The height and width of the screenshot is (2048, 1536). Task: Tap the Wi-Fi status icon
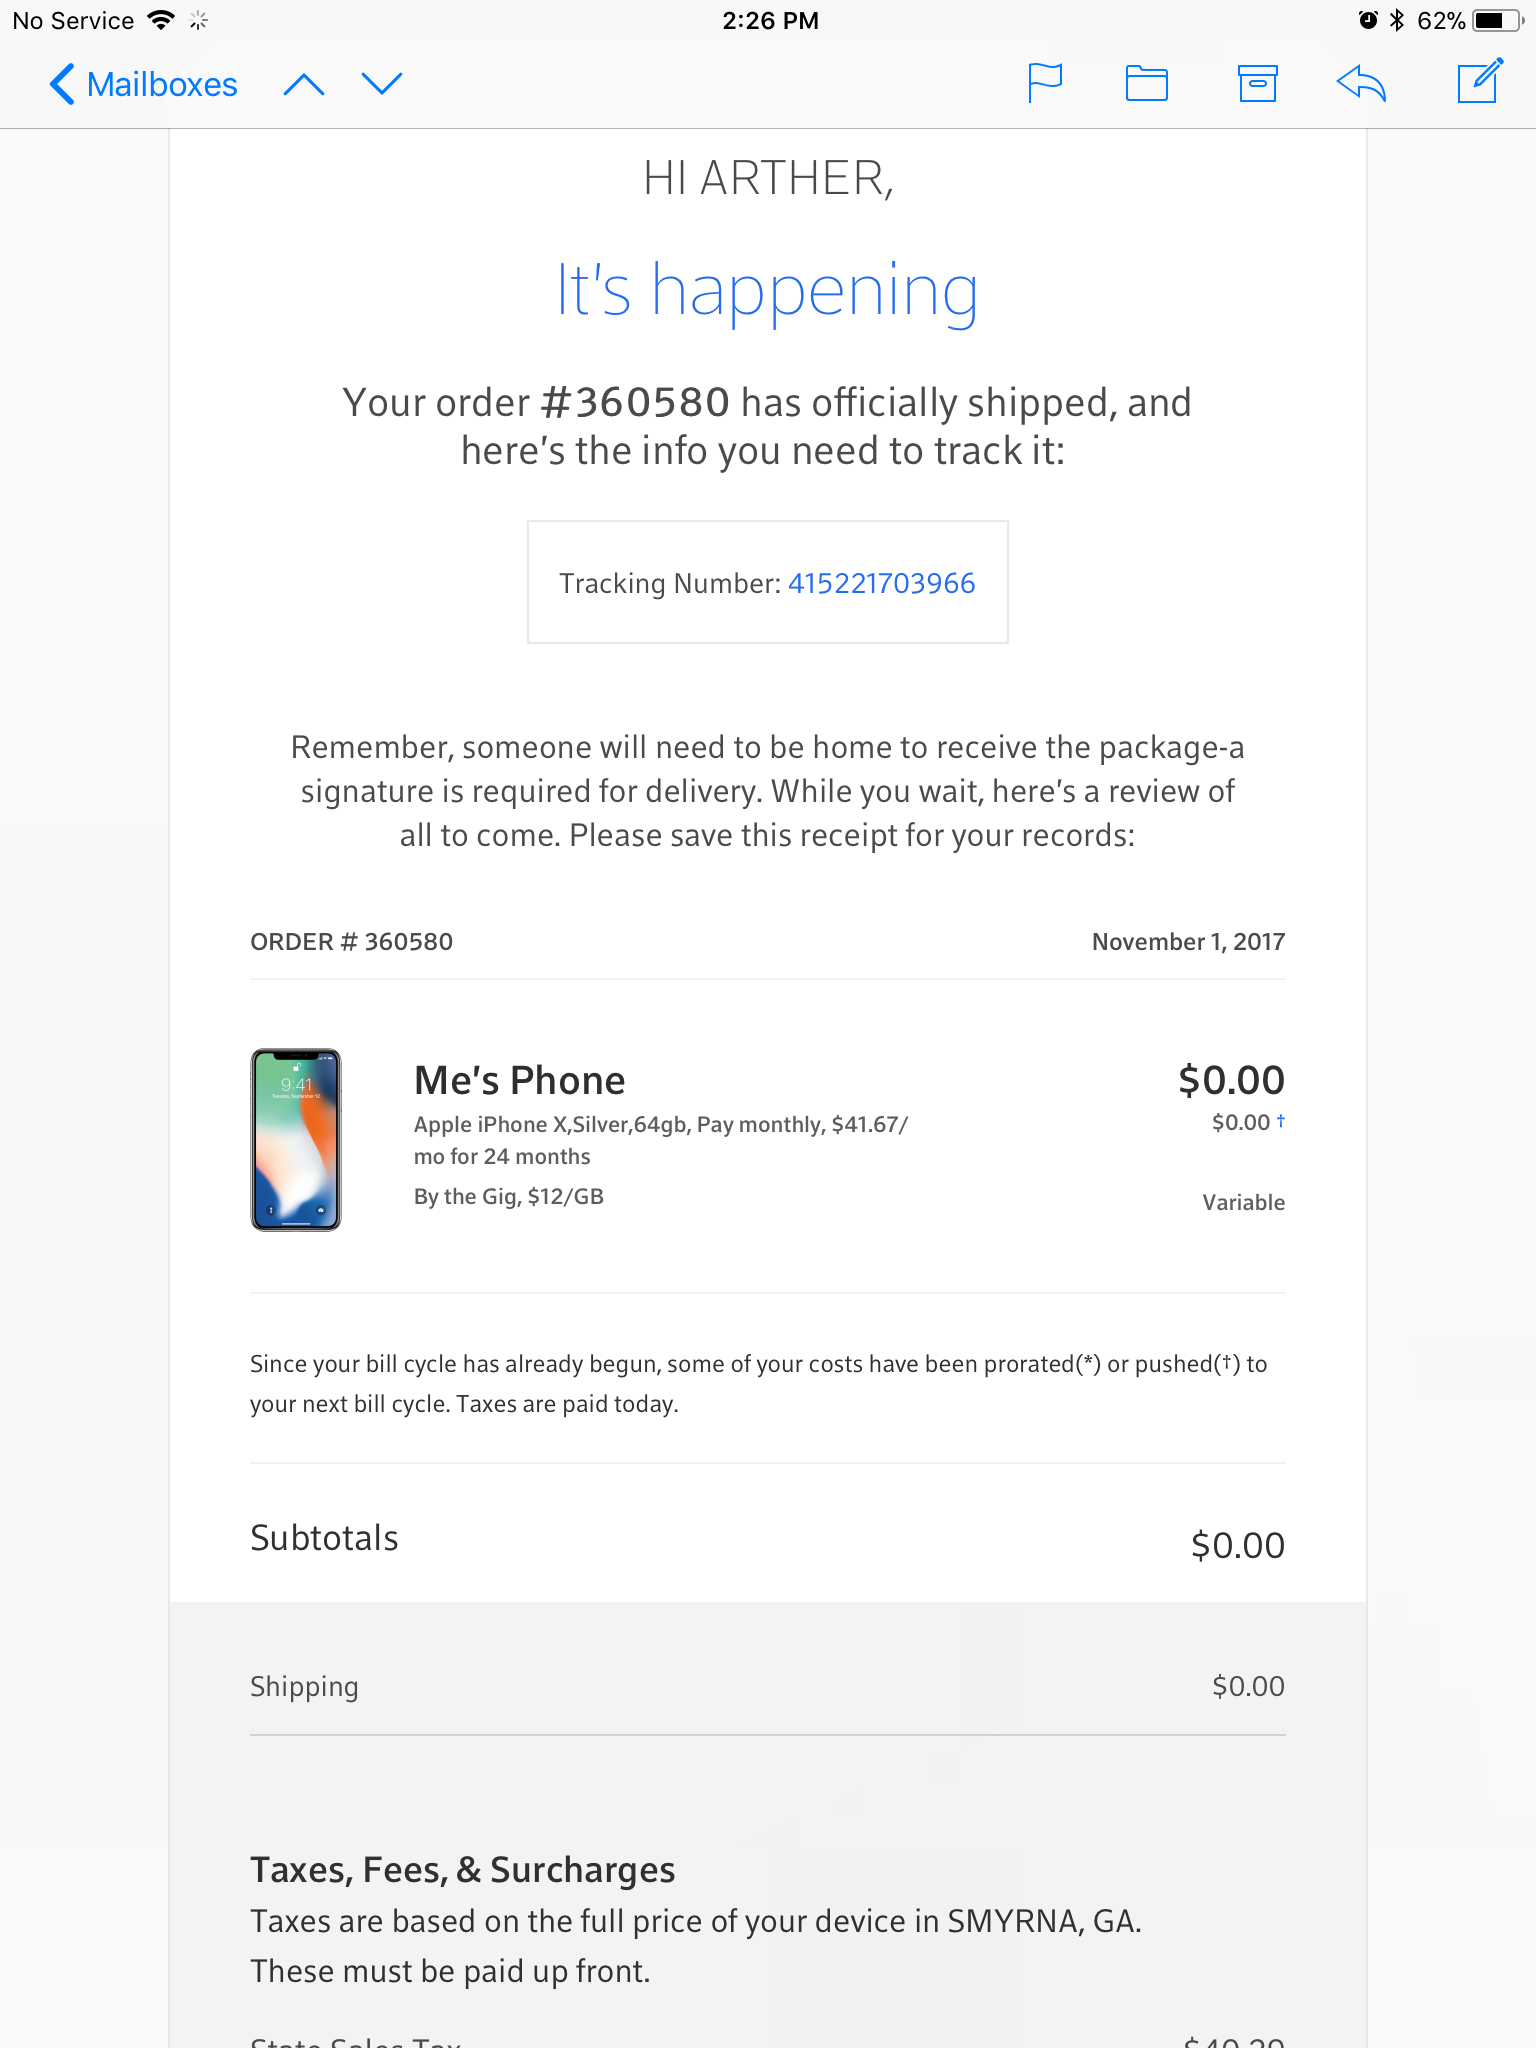161,20
